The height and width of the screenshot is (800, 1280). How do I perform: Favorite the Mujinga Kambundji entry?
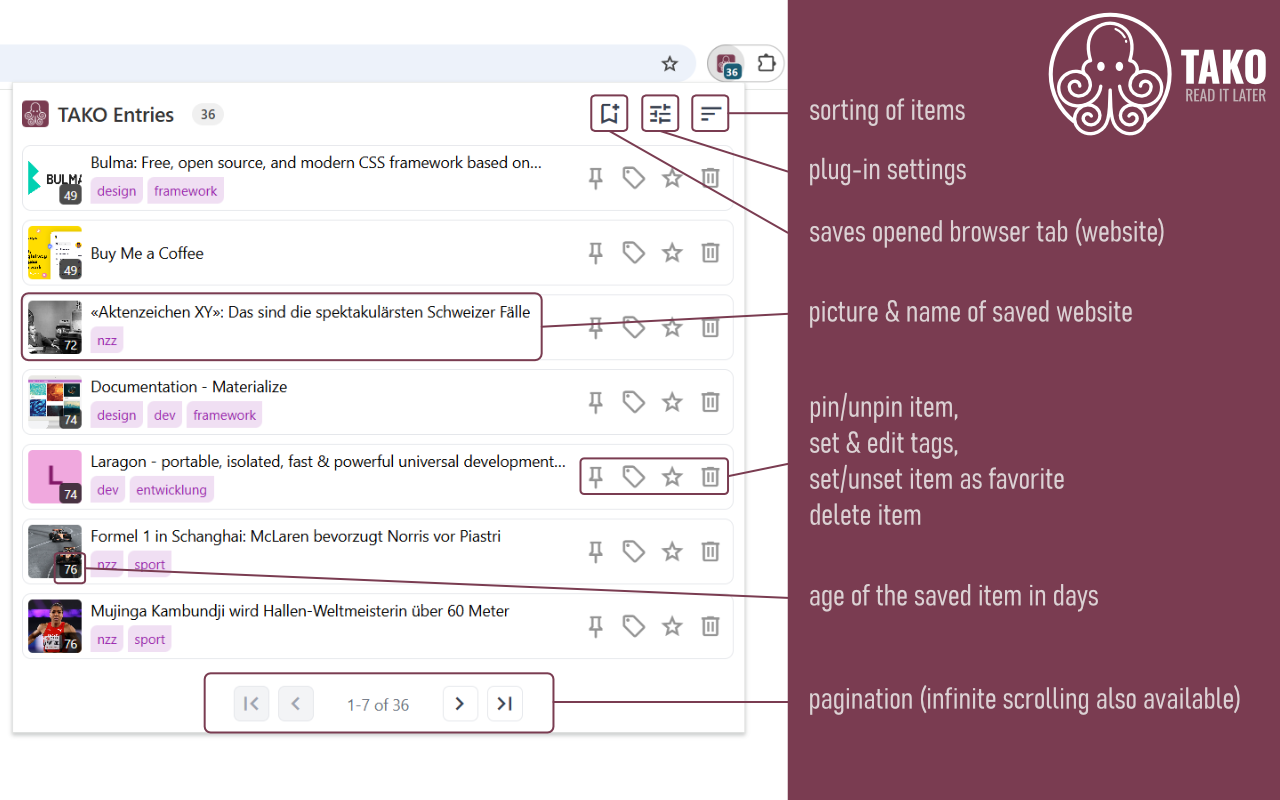click(672, 626)
